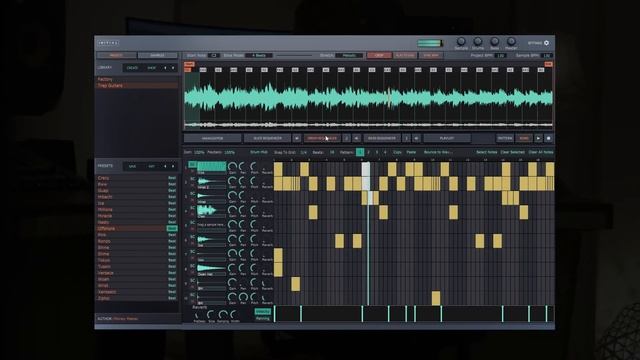Open the Slice Mode dropdown

click(259, 55)
